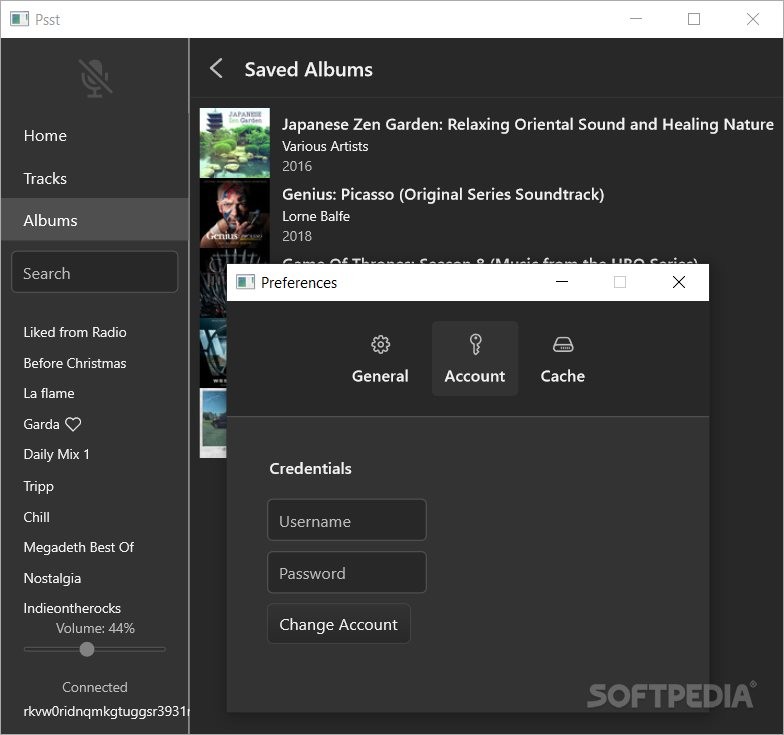Open the Megadeth Best Of playlist
This screenshot has height=735, width=784.
tap(78, 548)
